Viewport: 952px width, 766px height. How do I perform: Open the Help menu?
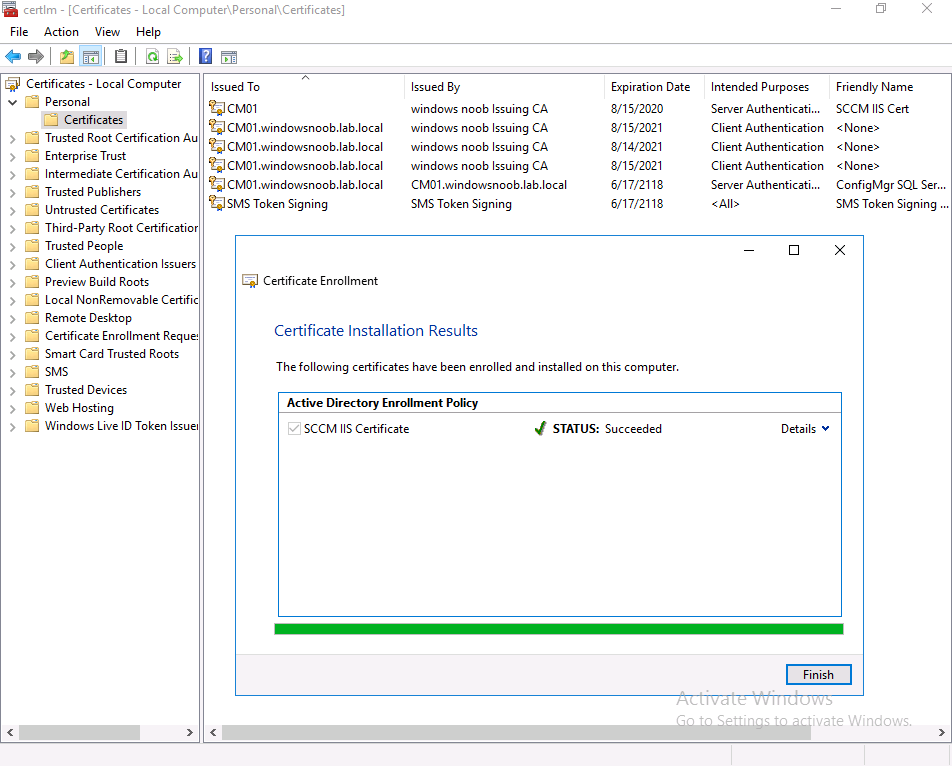(148, 32)
